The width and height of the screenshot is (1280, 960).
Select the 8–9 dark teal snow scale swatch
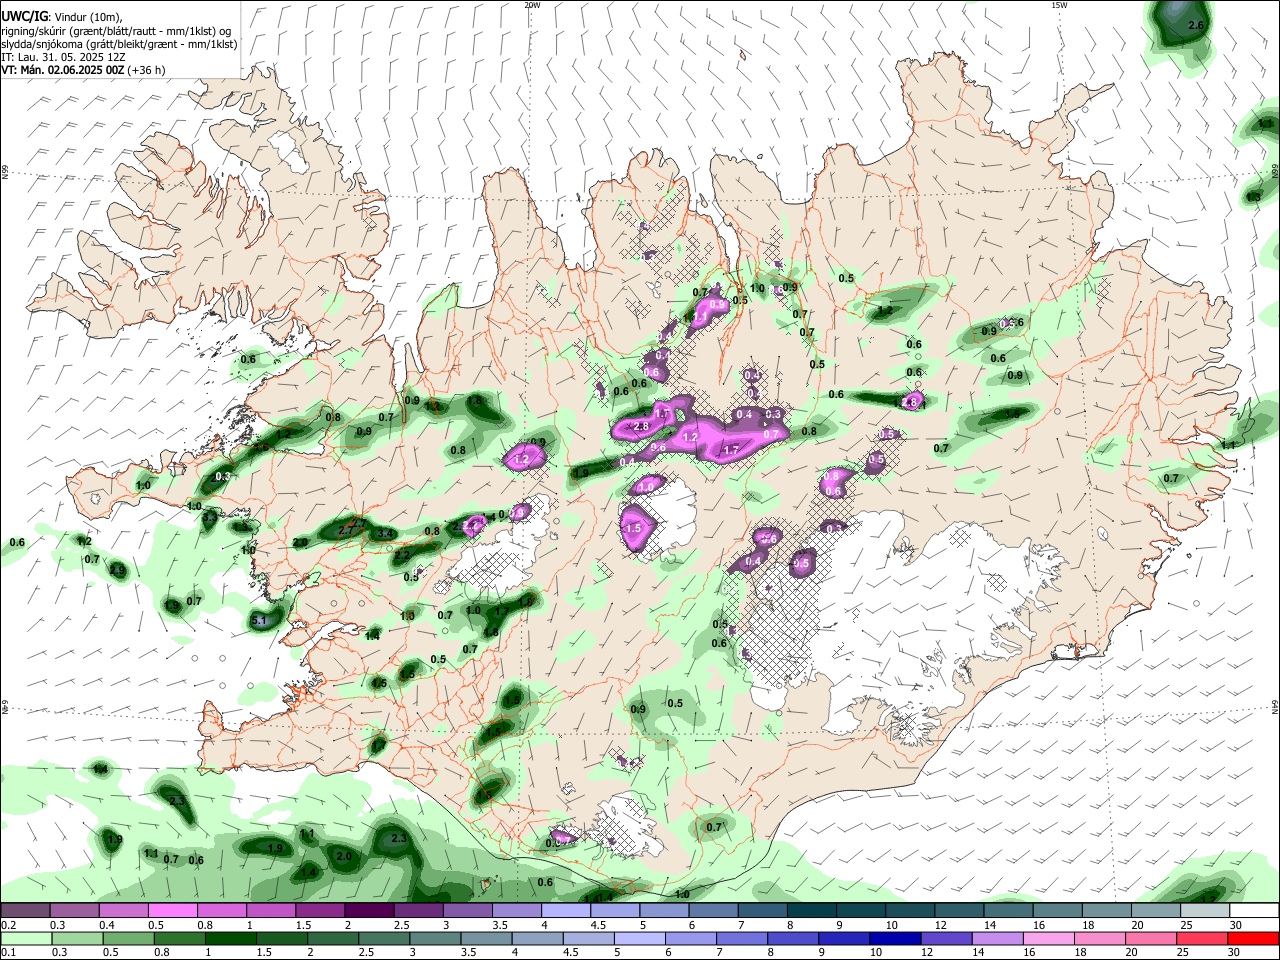[x=811, y=911]
